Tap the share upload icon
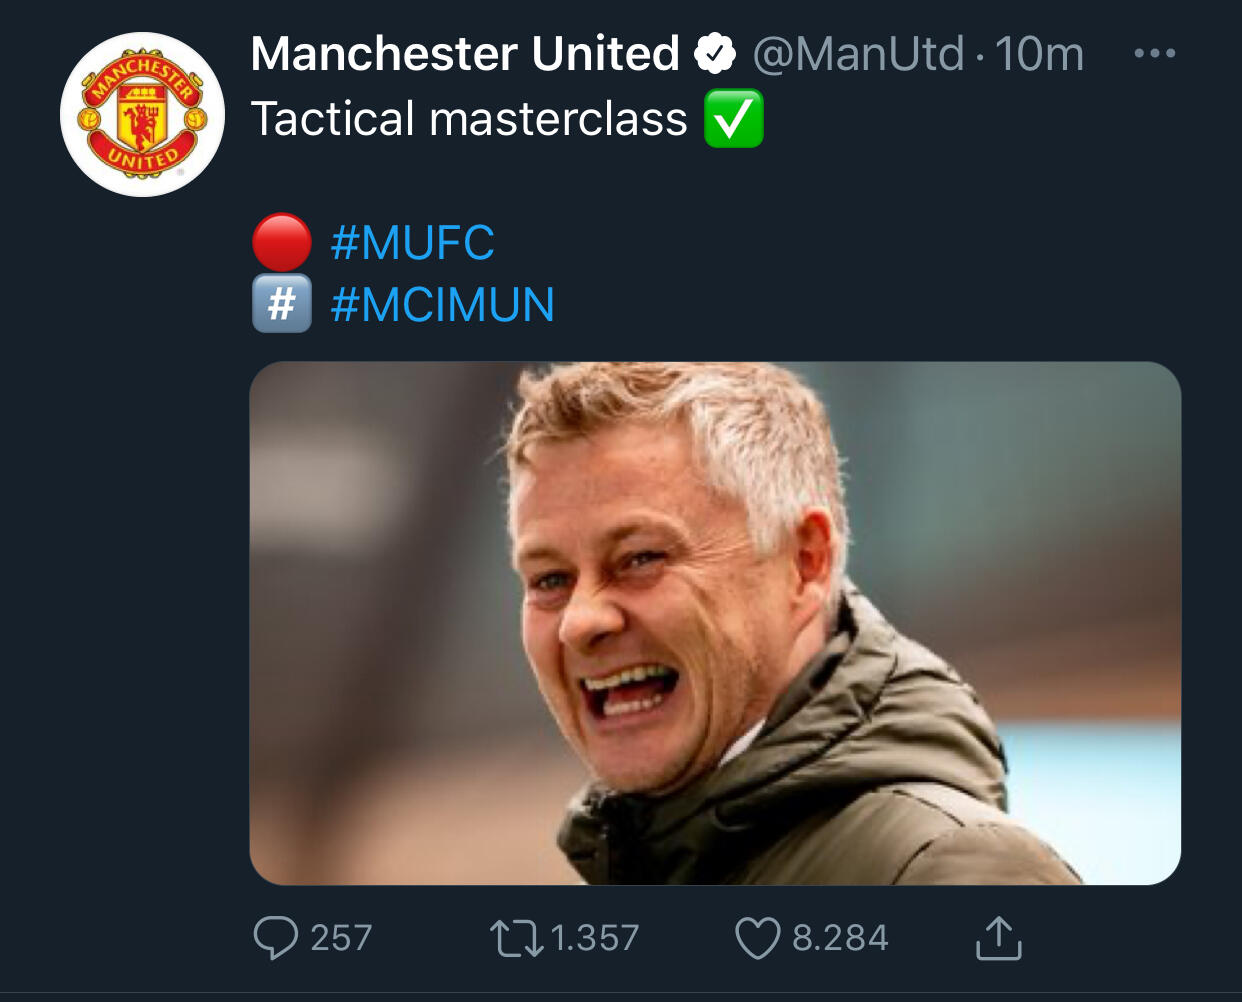Viewport: 1242px width, 1002px height. tap(998, 938)
